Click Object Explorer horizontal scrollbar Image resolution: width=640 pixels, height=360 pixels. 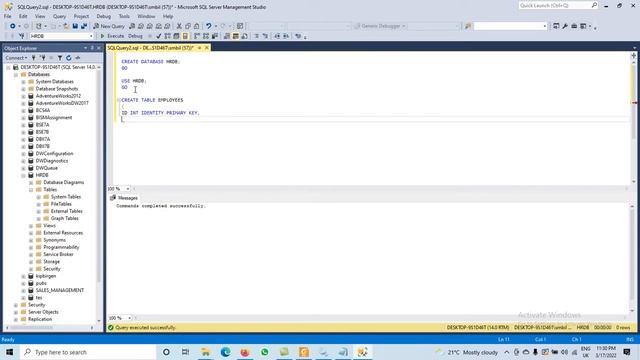pyautogui.click(x=49, y=327)
